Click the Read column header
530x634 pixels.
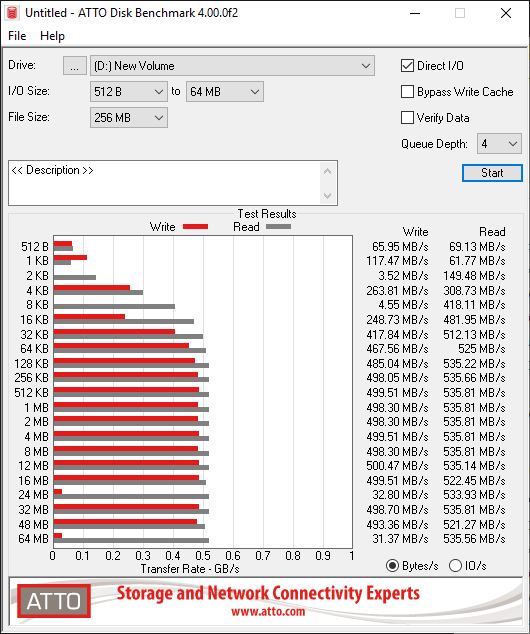(492, 232)
